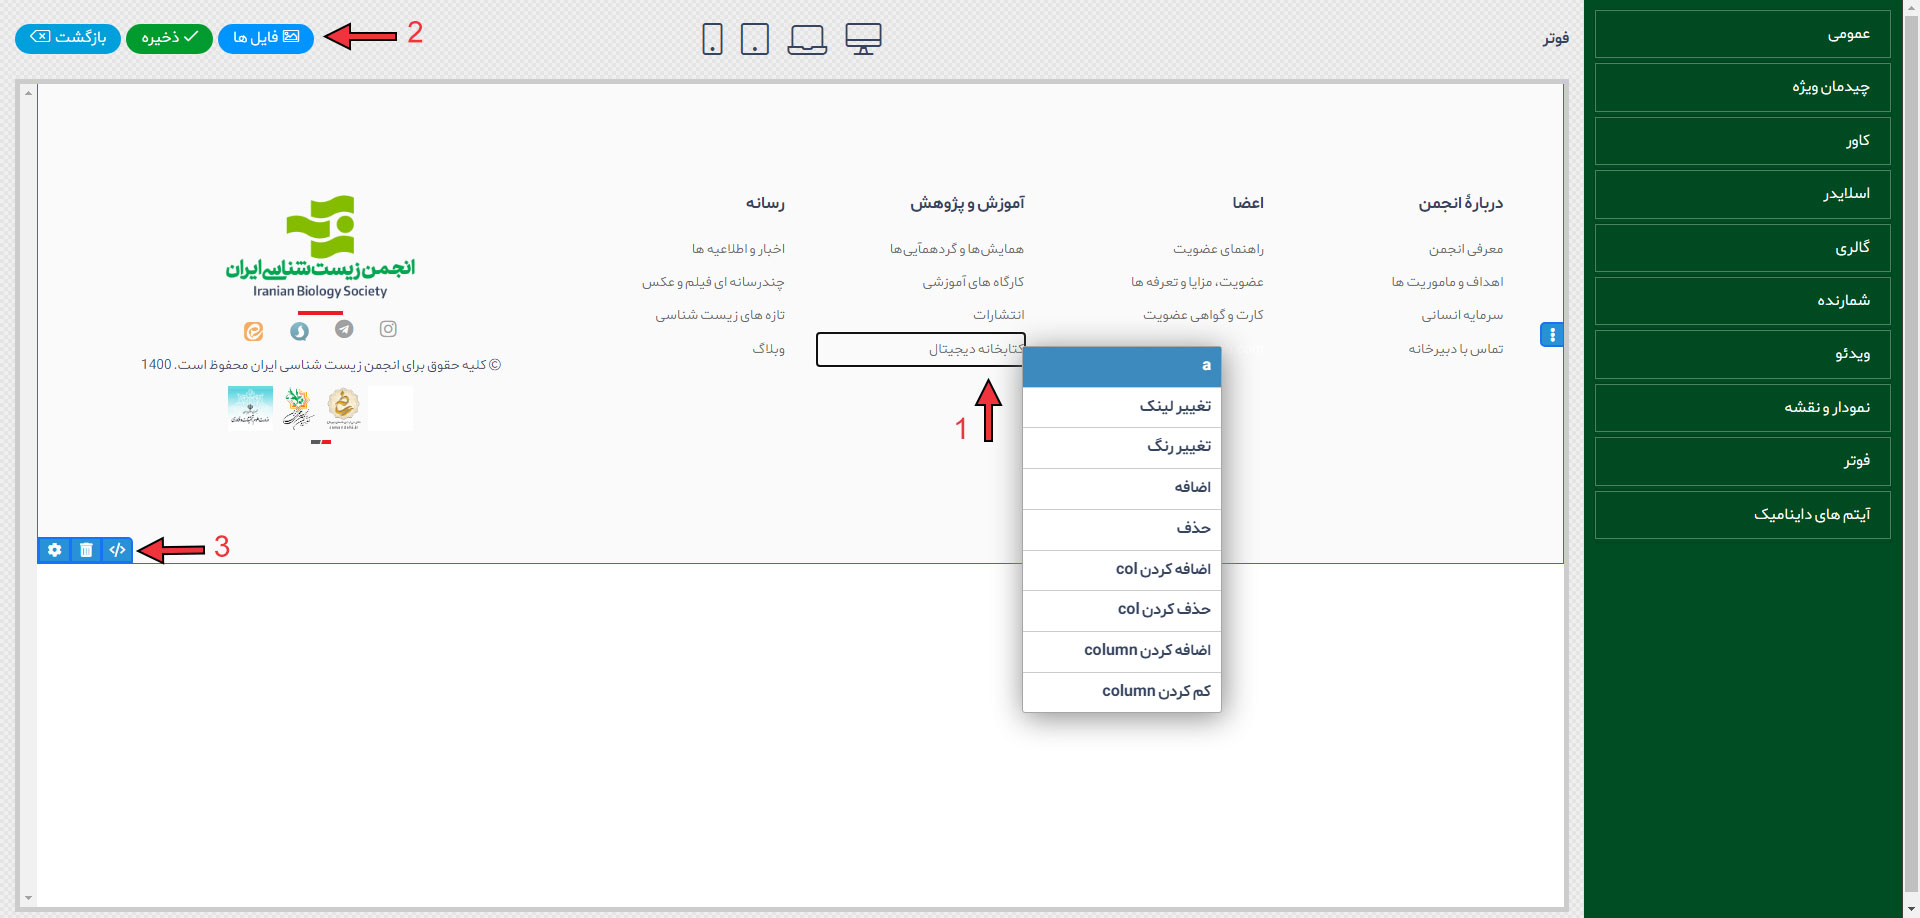Click the ذخیره save button

(169, 38)
